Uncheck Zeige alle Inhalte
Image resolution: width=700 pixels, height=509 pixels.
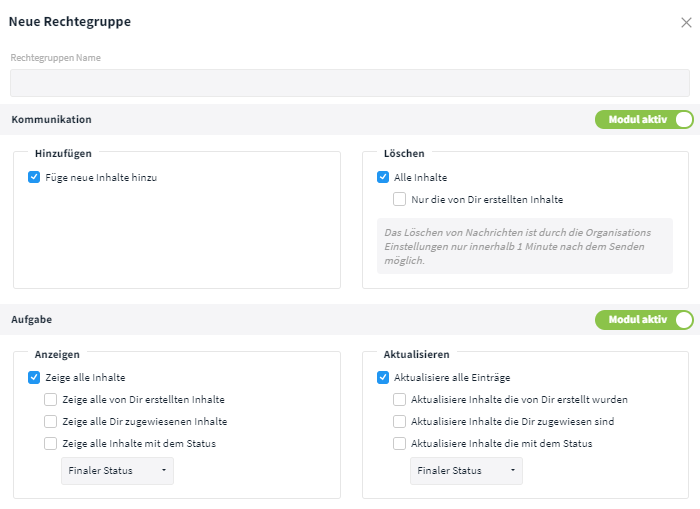(34, 377)
